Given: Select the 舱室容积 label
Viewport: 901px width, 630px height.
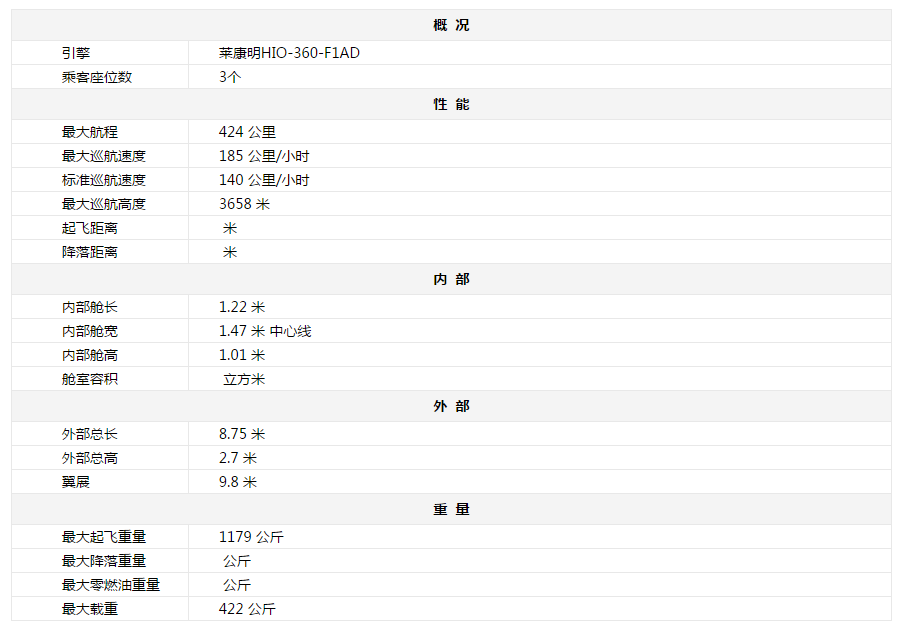Looking at the screenshot, I should click(90, 379).
